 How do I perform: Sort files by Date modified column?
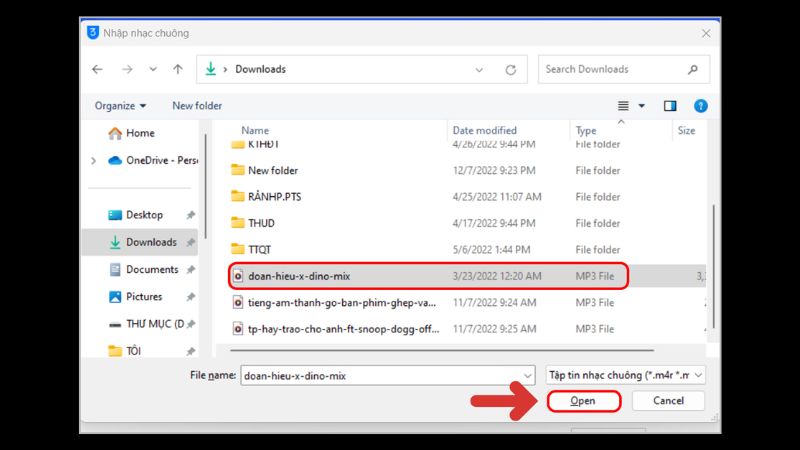point(484,130)
